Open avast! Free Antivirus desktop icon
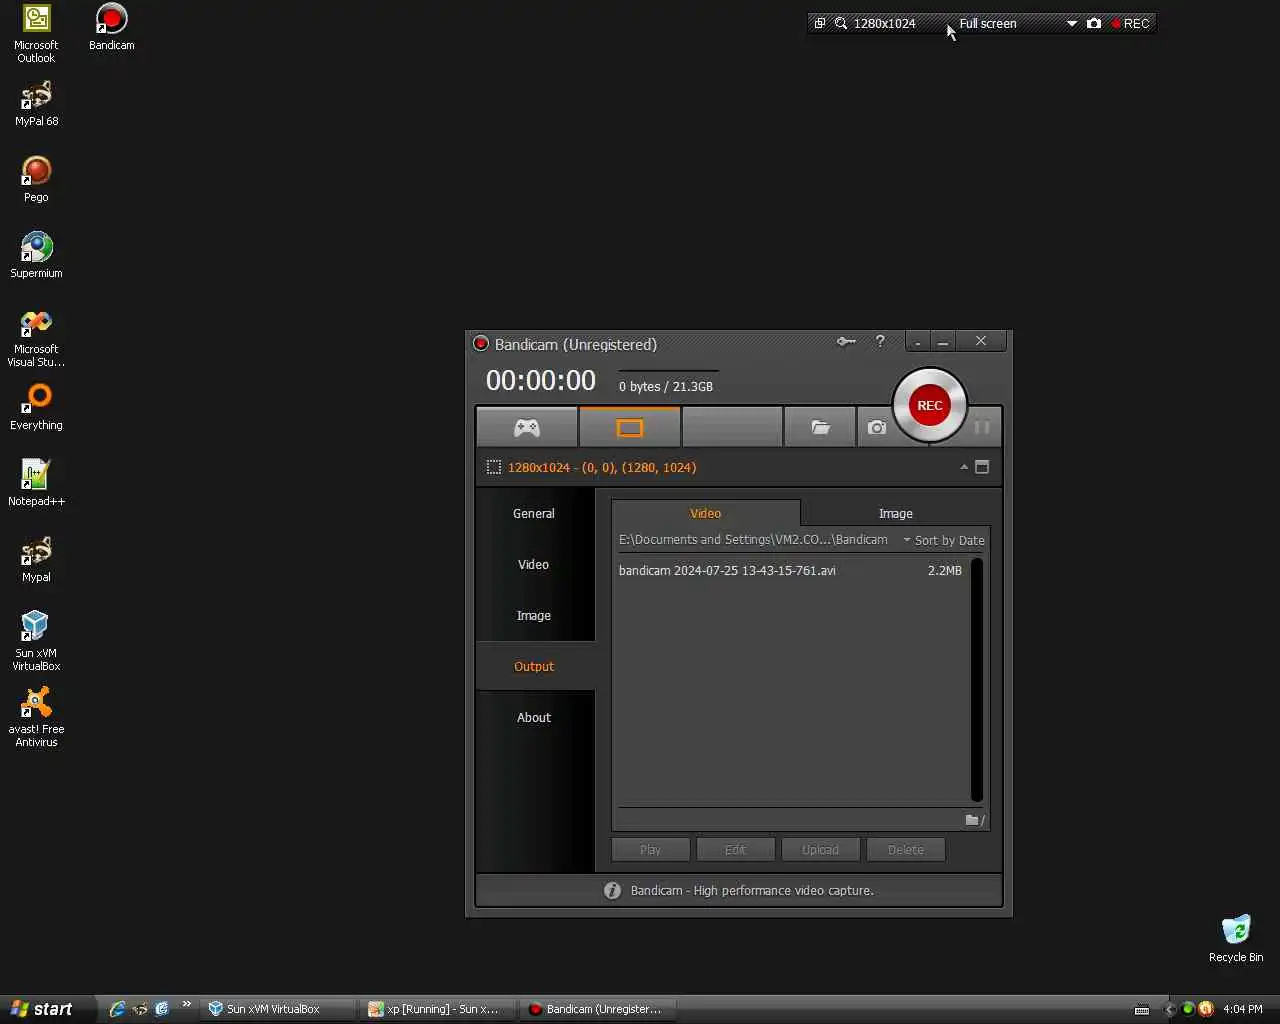The width and height of the screenshot is (1280, 1024). (36, 718)
